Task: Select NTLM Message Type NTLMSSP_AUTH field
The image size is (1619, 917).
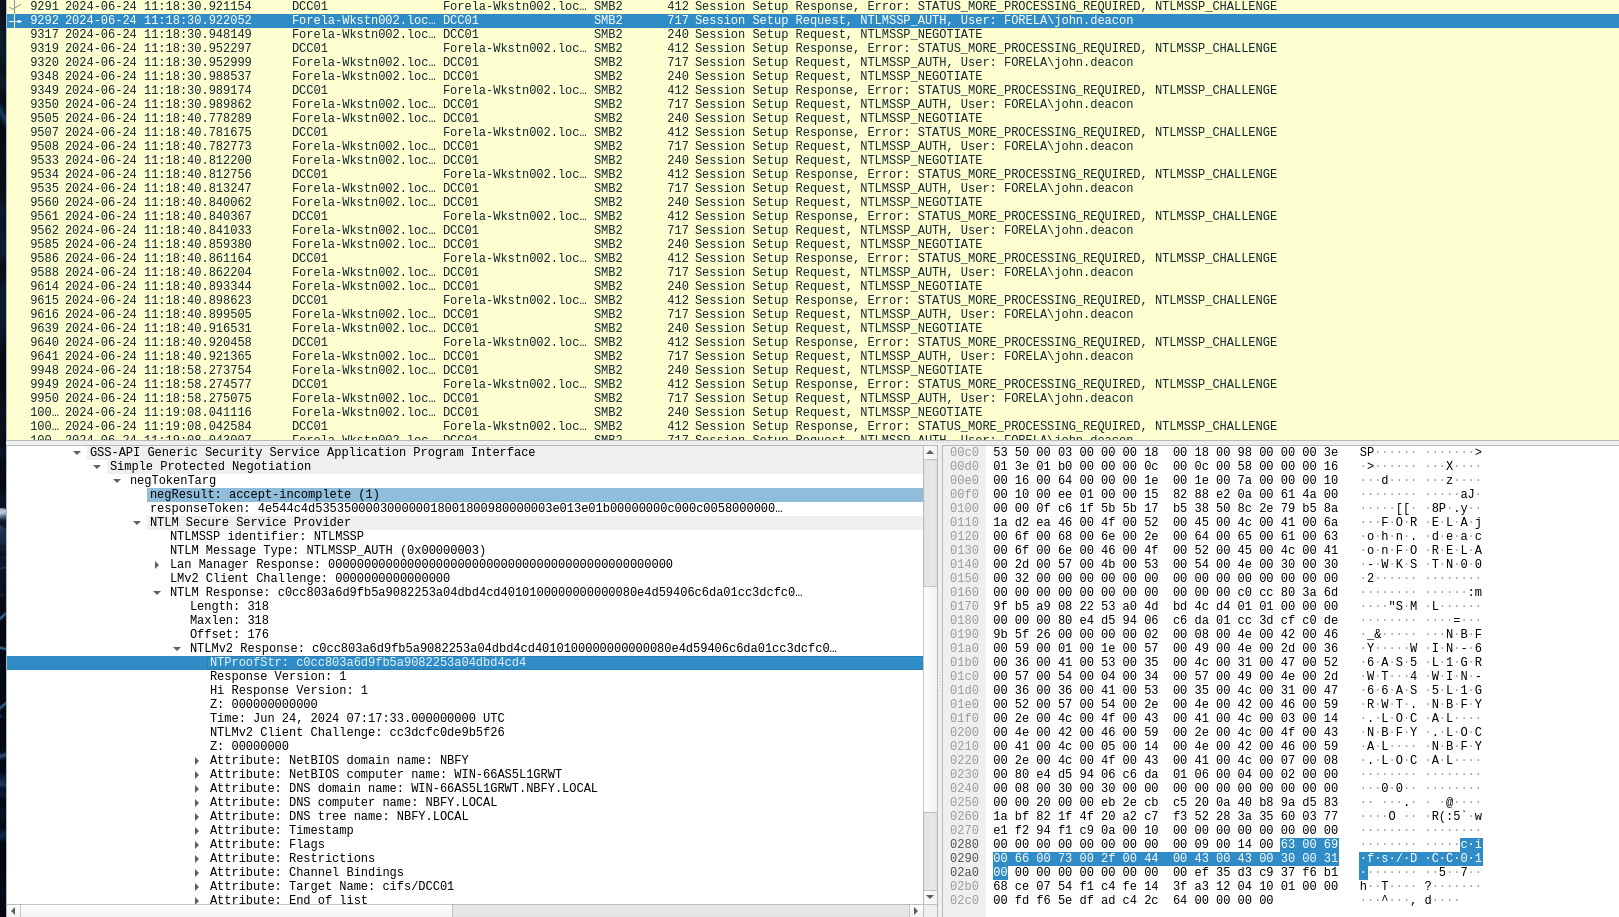Action: (x=328, y=551)
